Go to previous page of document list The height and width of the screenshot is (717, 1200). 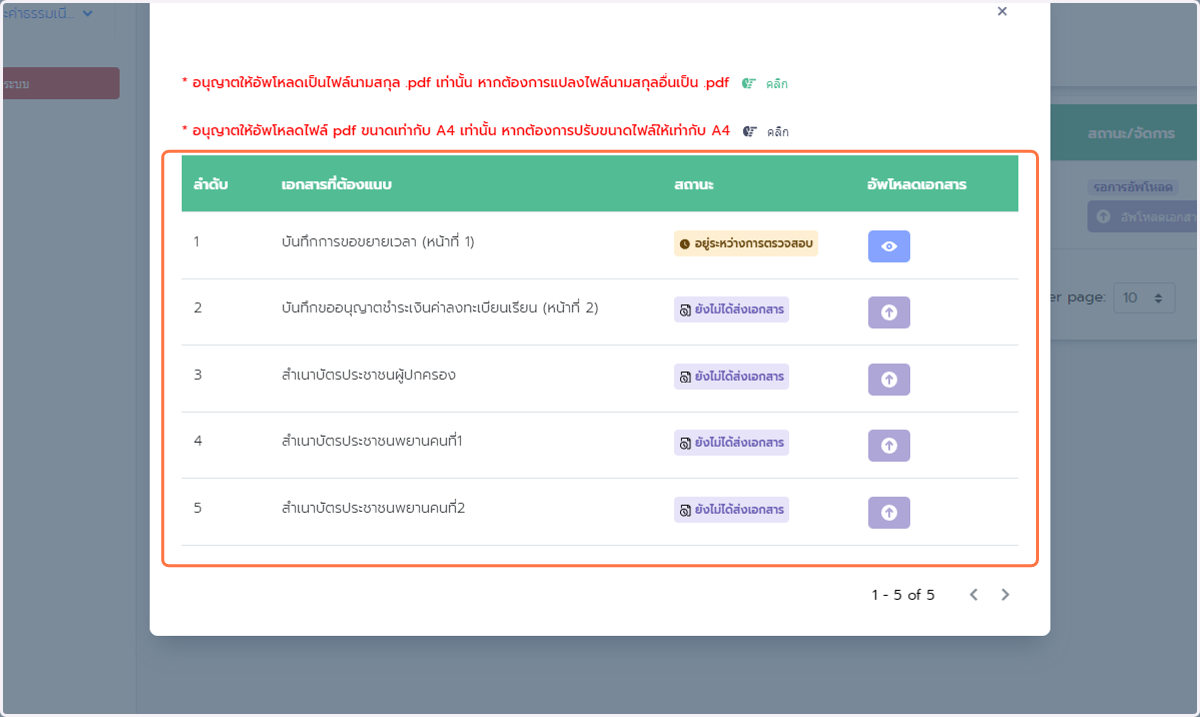(x=974, y=595)
